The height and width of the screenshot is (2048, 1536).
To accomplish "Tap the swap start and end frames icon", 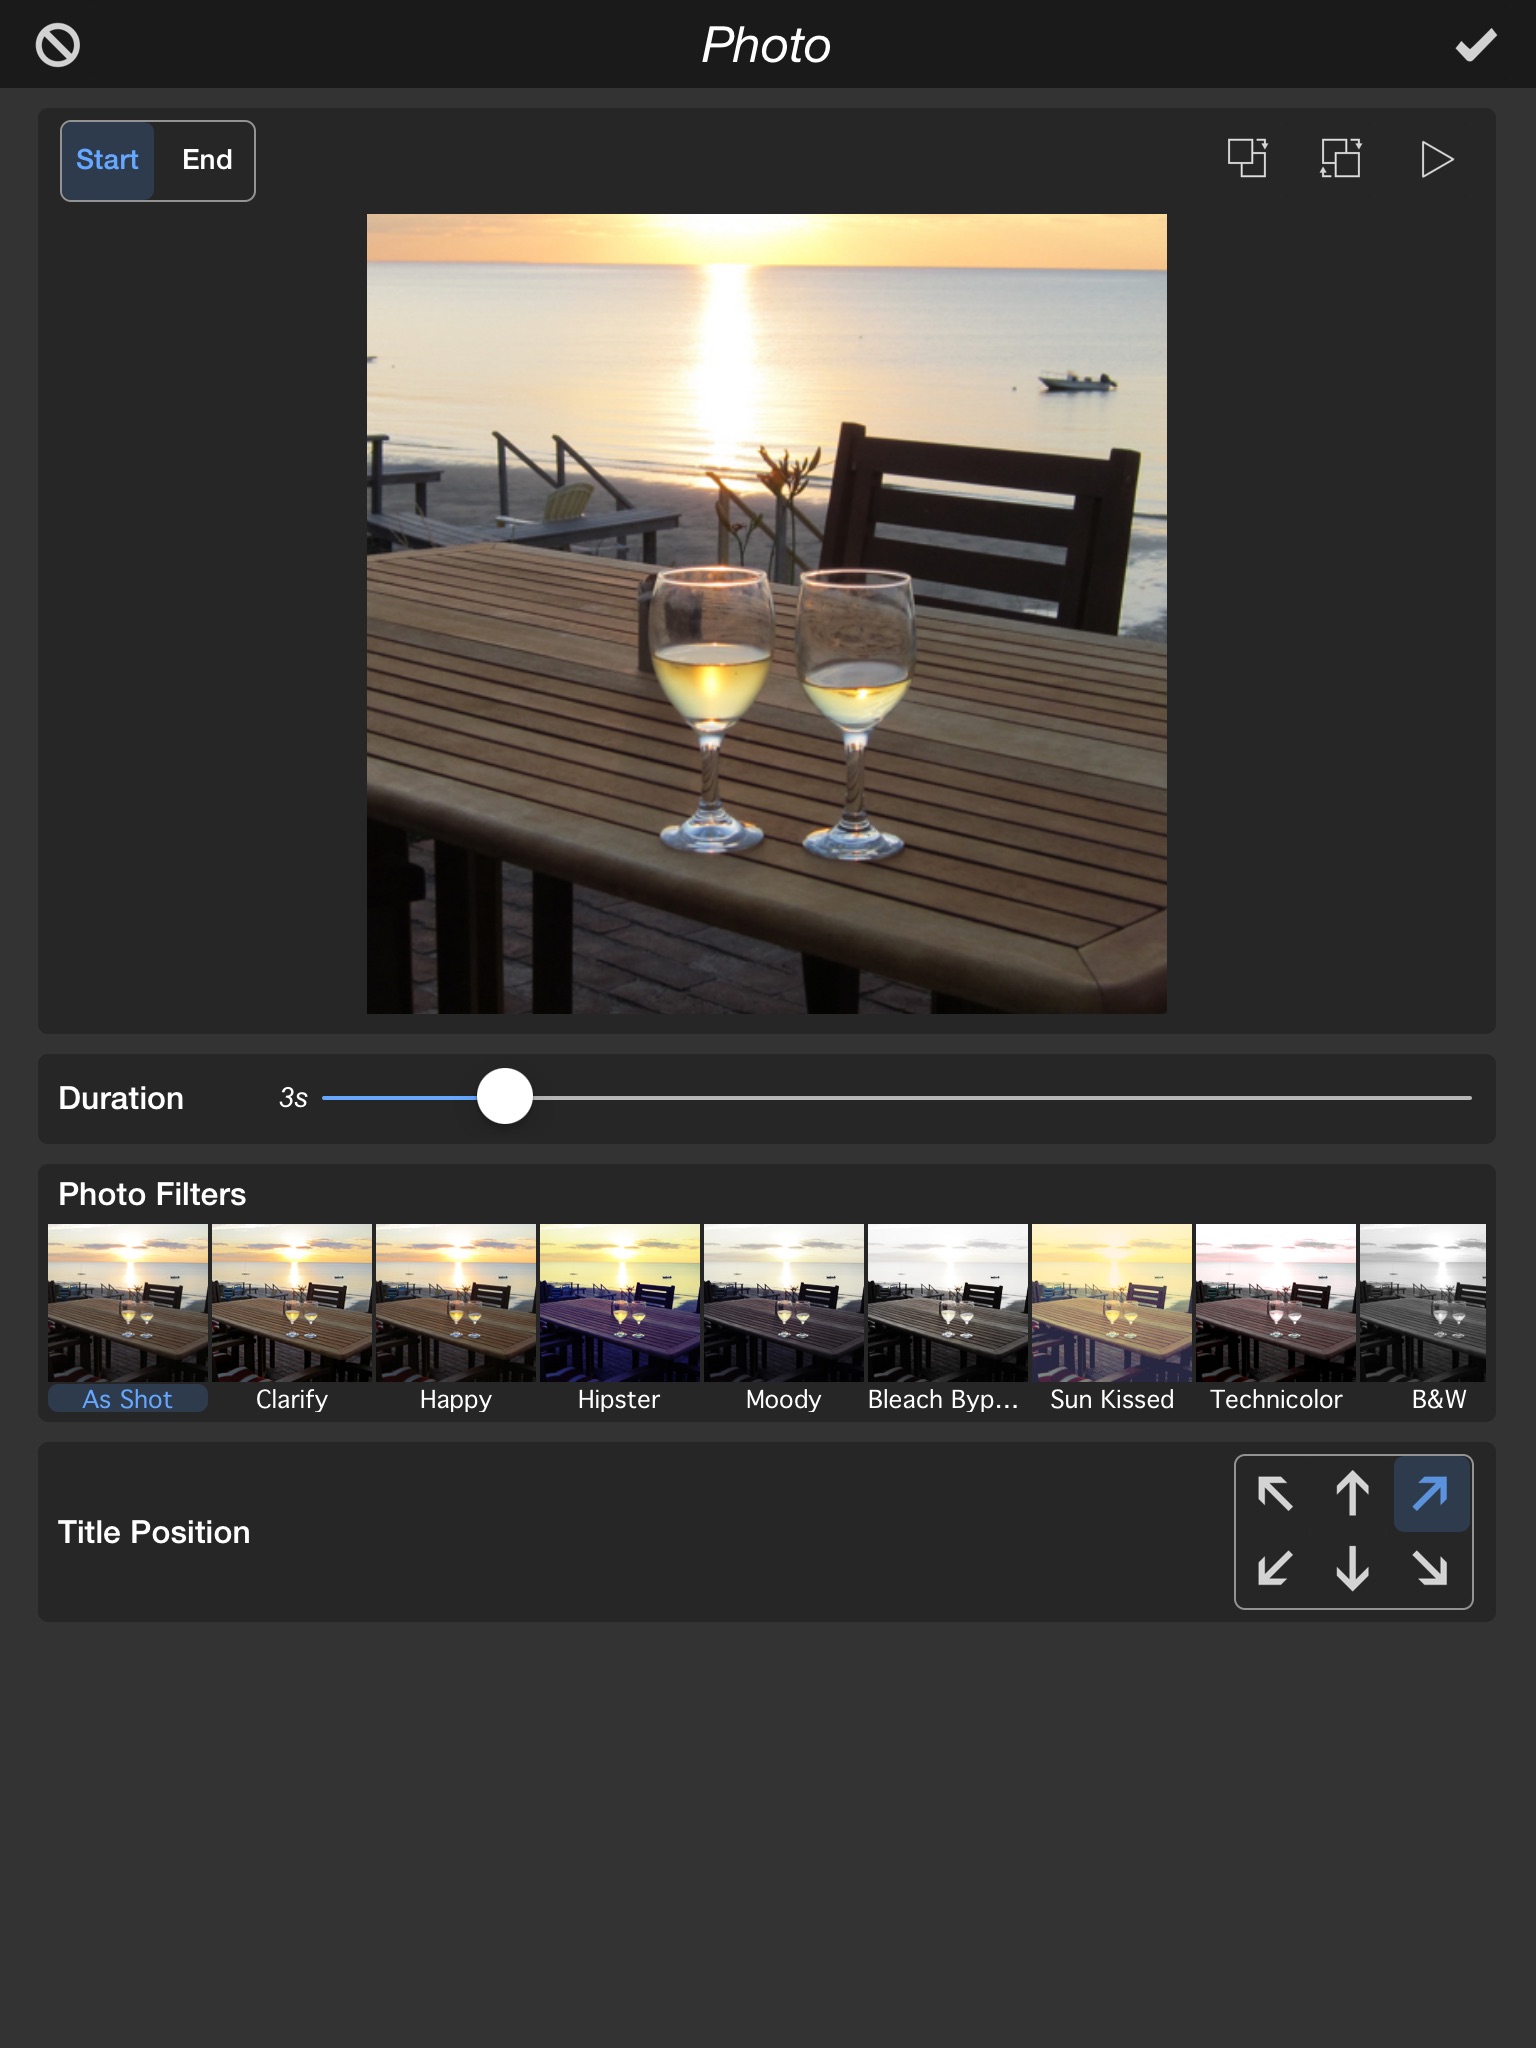I will click(1340, 159).
